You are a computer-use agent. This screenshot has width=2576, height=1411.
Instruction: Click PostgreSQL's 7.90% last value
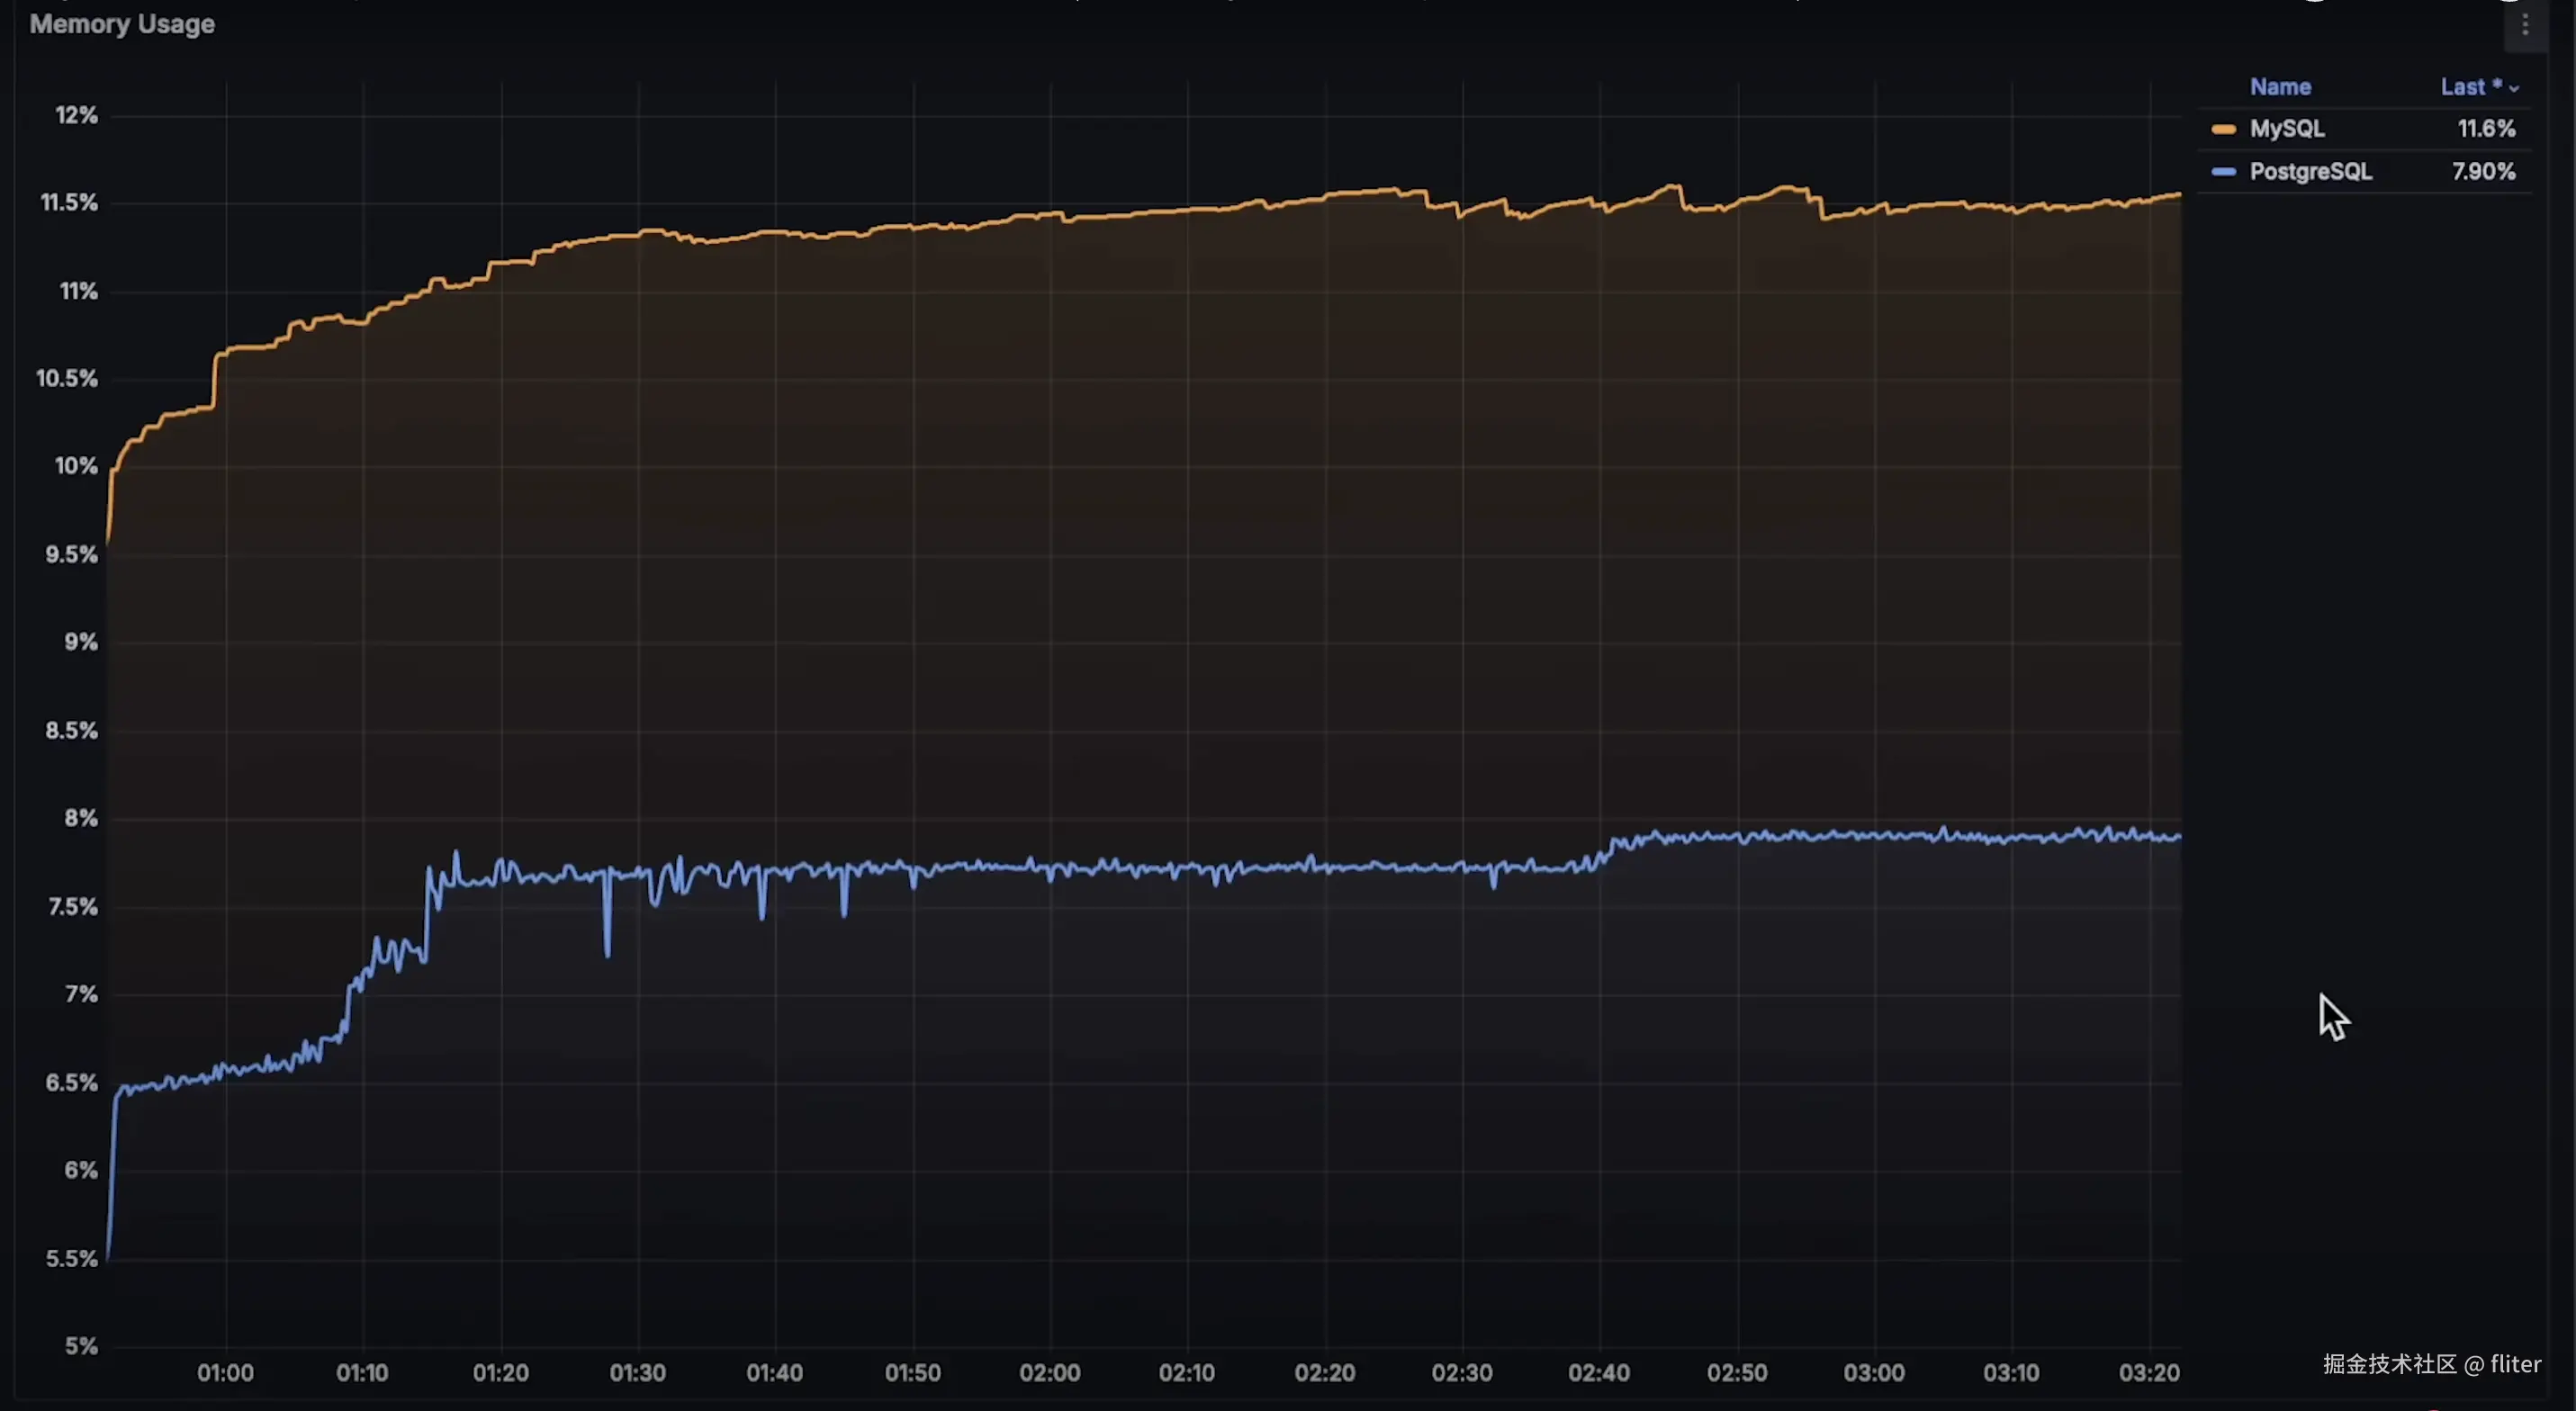[2482, 172]
